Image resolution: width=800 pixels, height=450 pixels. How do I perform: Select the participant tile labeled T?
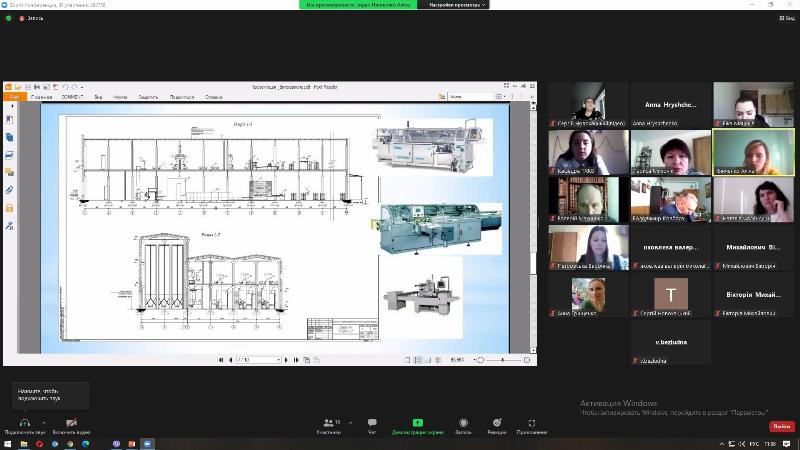tap(670, 293)
